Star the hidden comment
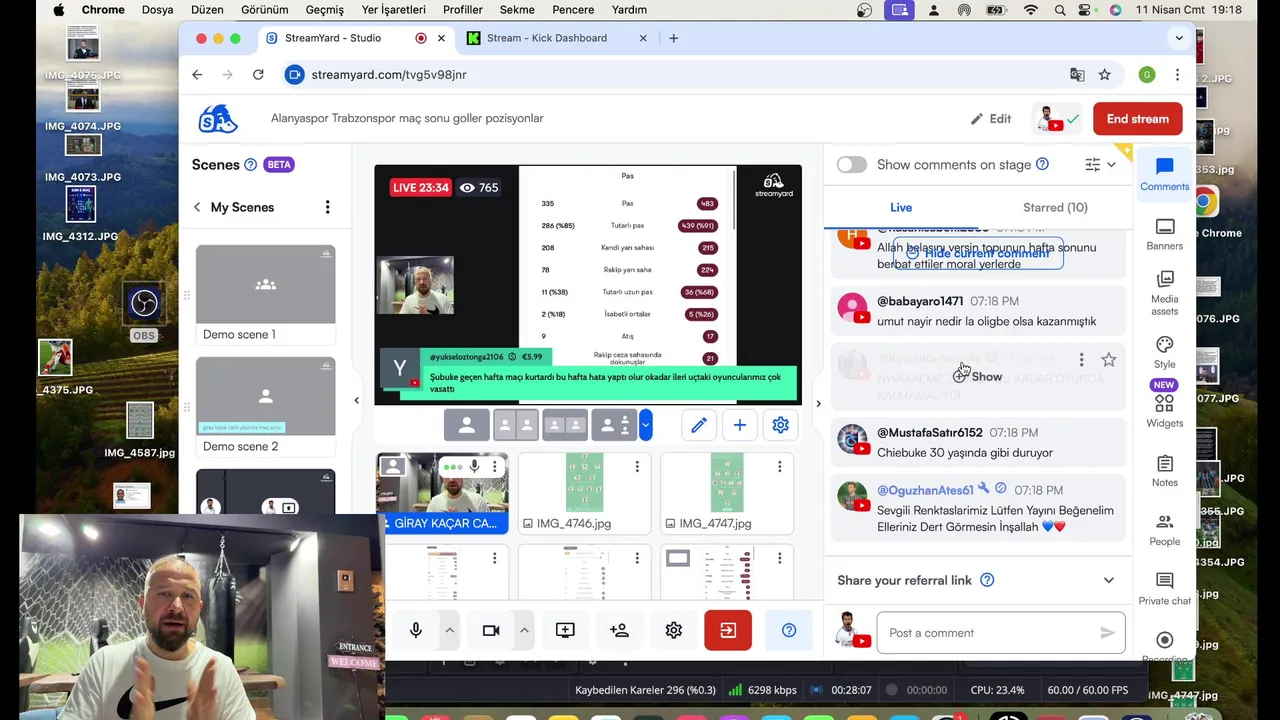This screenshot has width=1280, height=720. (1108, 359)
